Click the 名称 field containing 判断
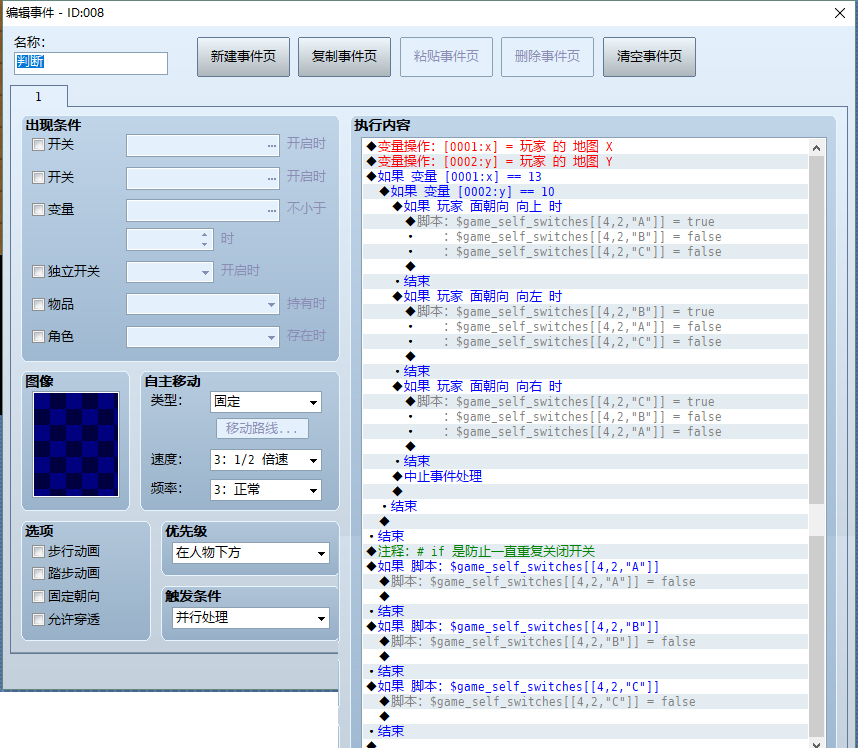 (x=91, y=63)
